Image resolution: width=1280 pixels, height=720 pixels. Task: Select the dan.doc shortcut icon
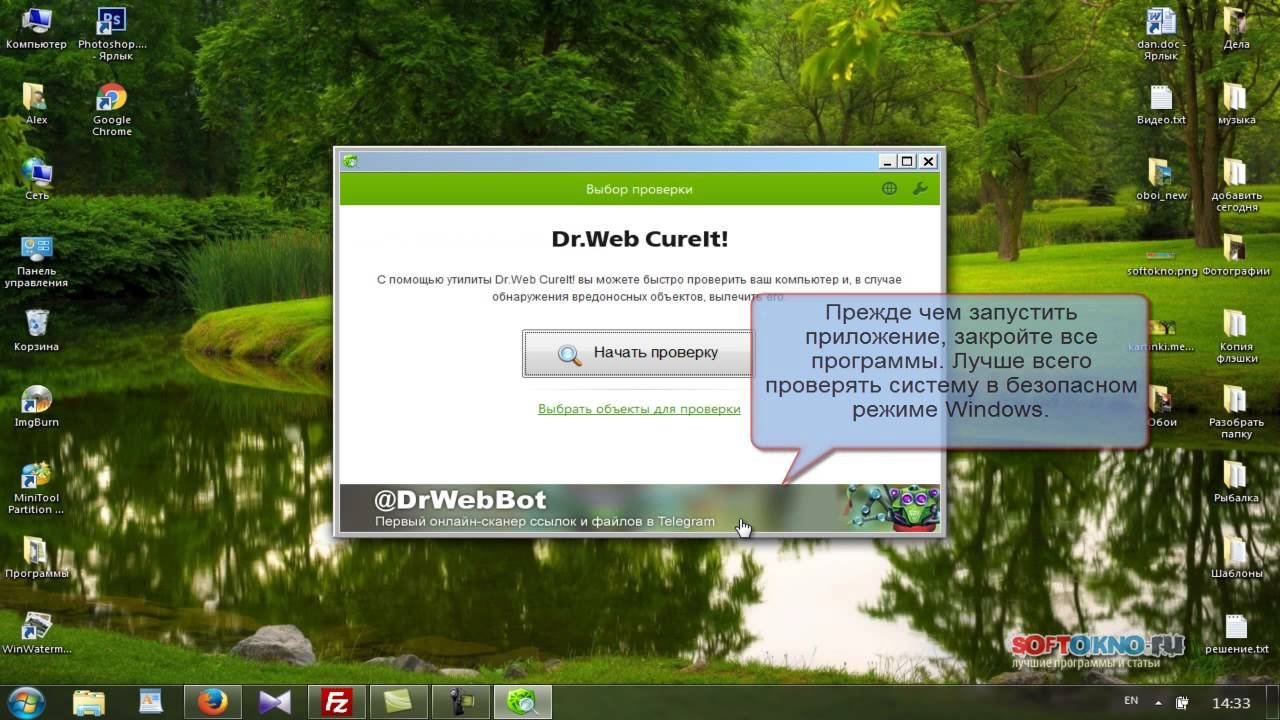[1161, 33]
